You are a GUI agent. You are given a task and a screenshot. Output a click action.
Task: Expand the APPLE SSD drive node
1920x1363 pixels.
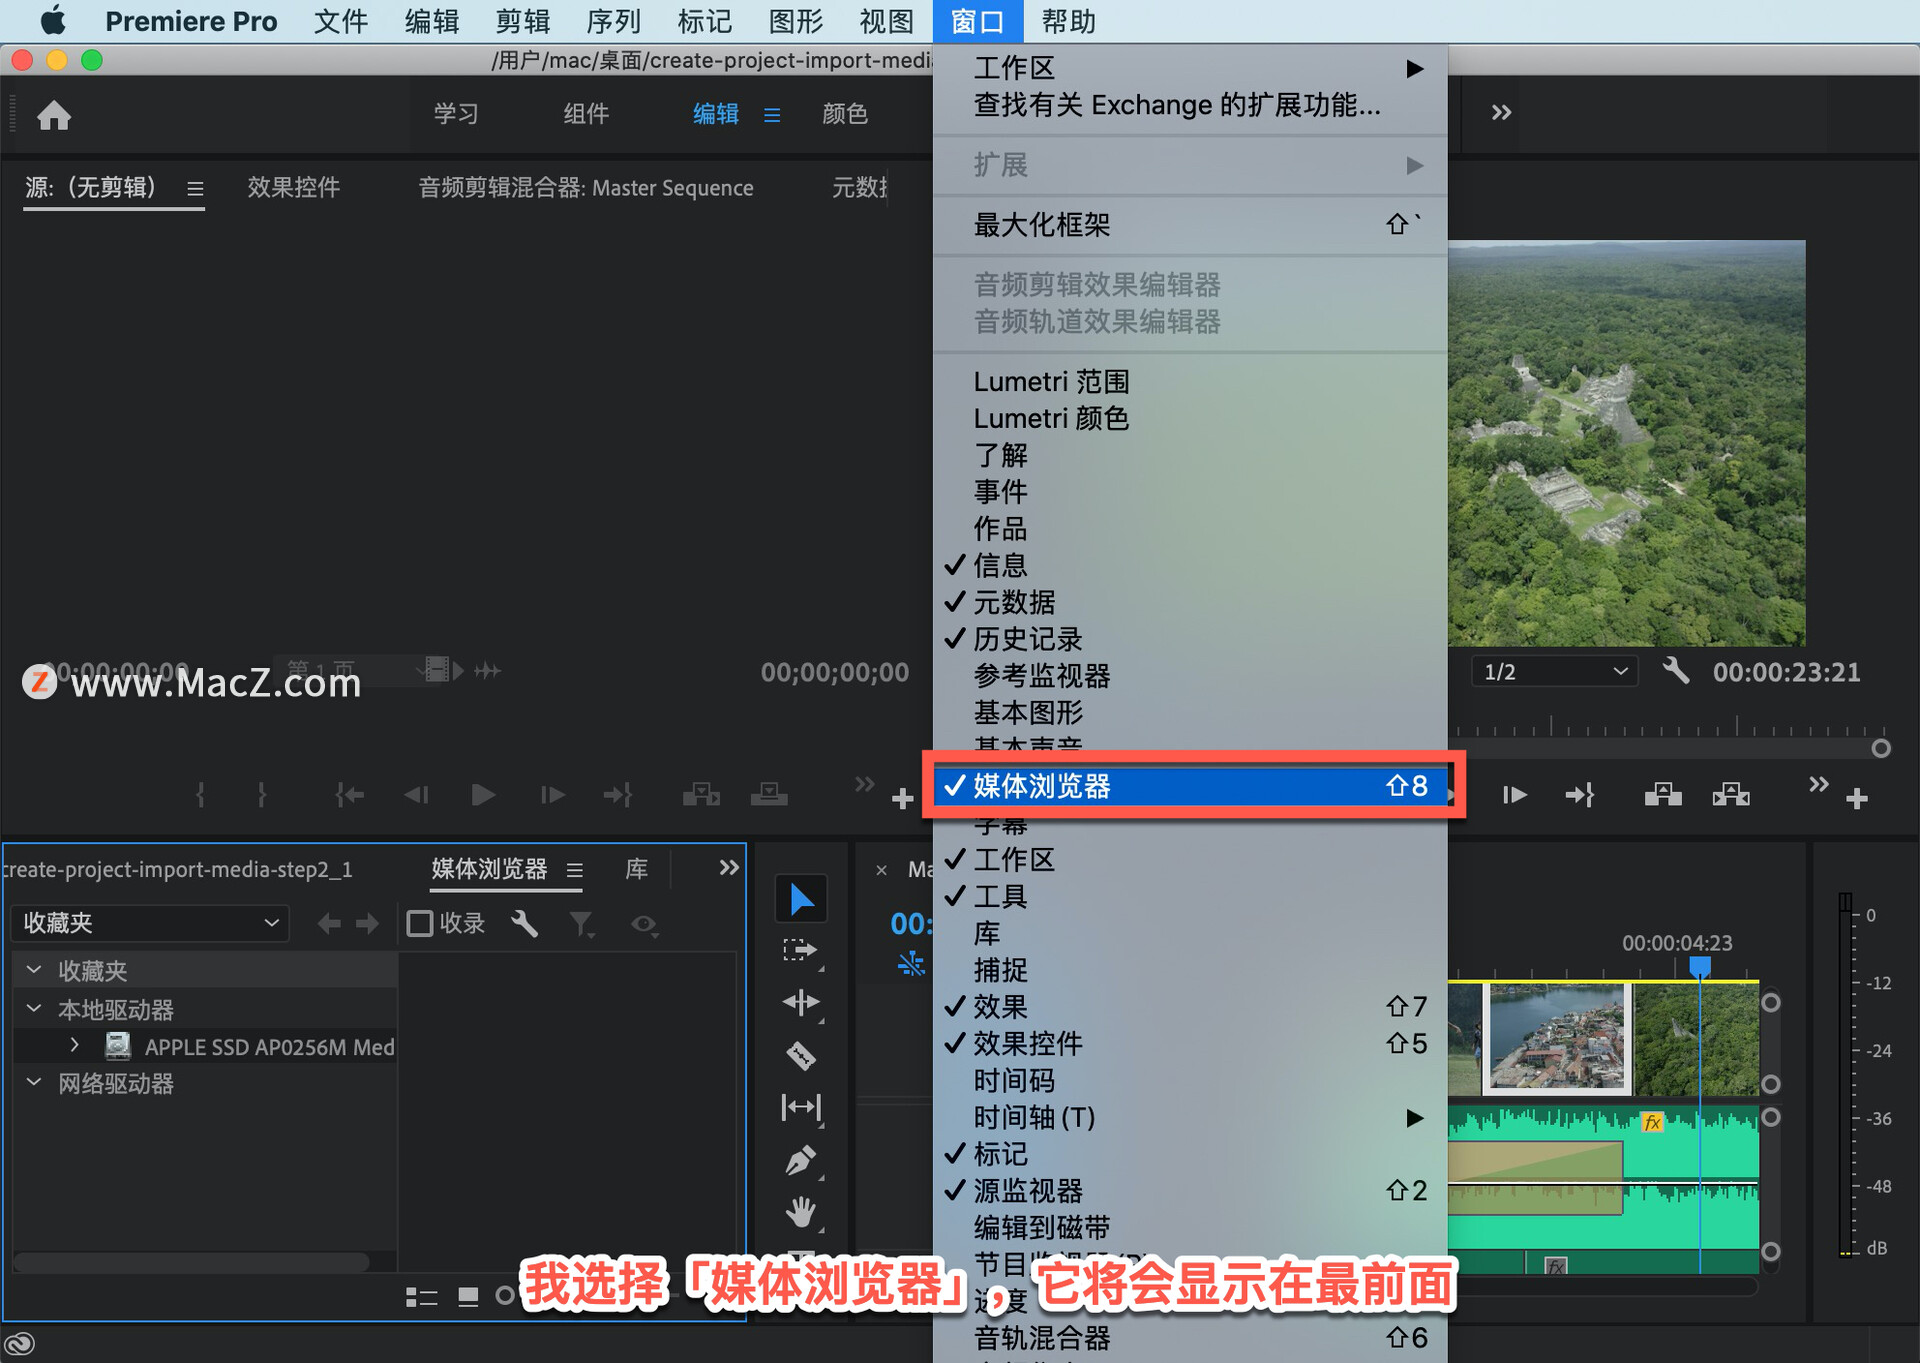(x=75, y=1046)
